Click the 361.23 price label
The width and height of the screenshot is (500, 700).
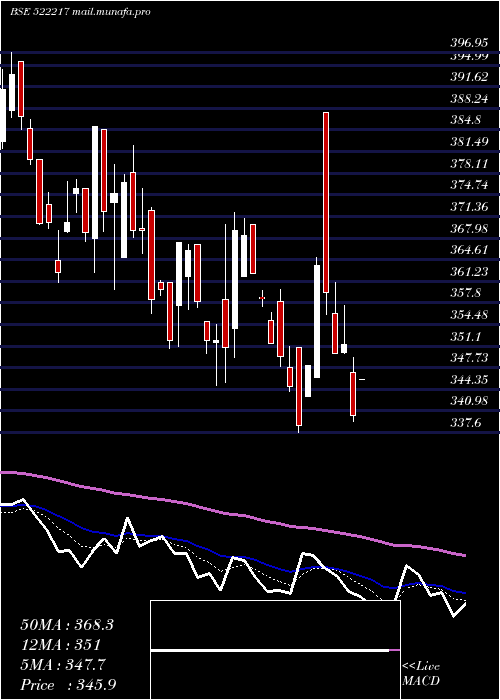[x=469, y=271]
